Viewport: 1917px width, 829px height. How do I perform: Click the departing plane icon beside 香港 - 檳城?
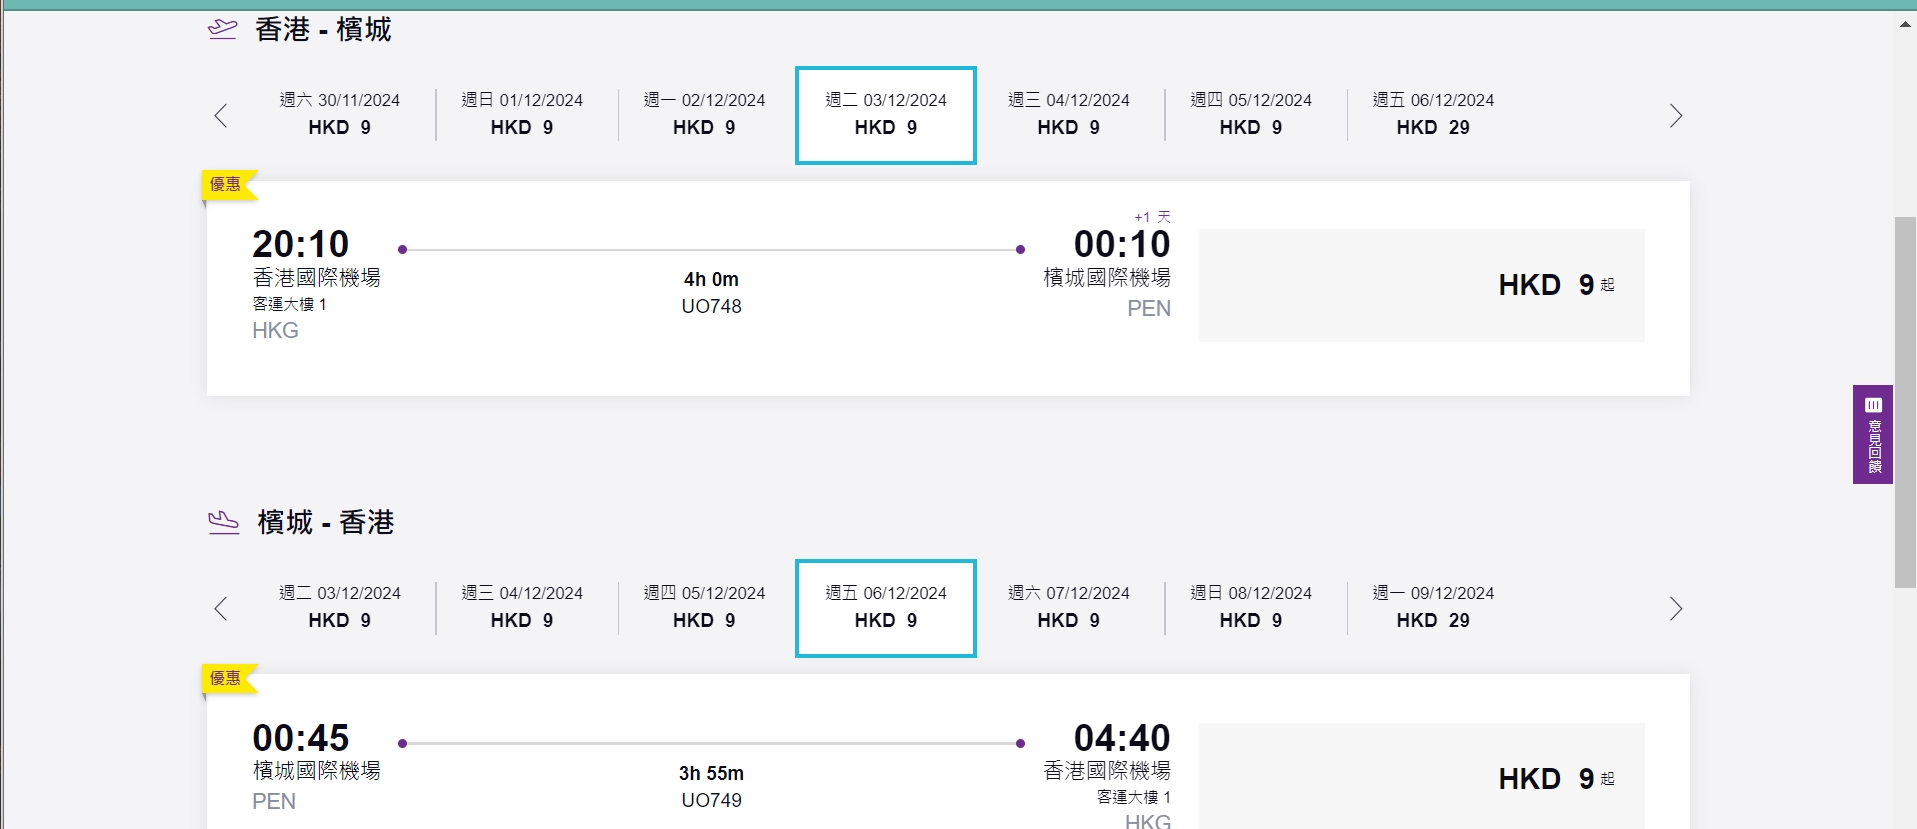pos(222,29)
